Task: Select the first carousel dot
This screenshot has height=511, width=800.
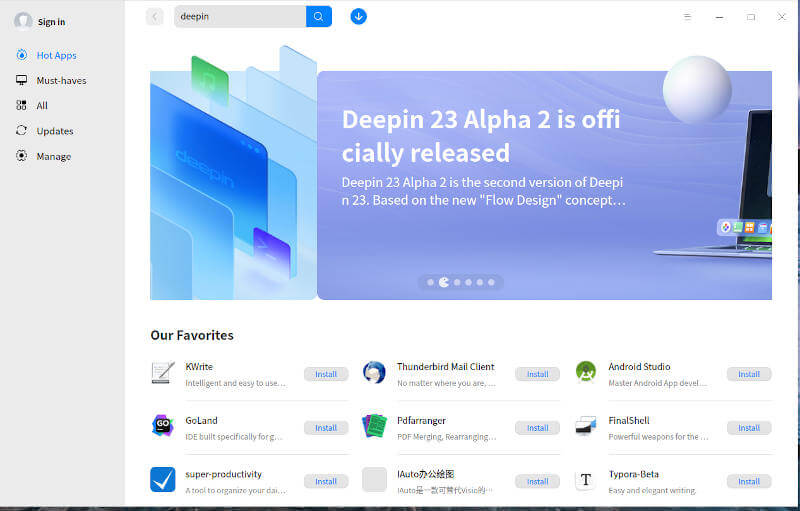Action: [x=430, y=282]
